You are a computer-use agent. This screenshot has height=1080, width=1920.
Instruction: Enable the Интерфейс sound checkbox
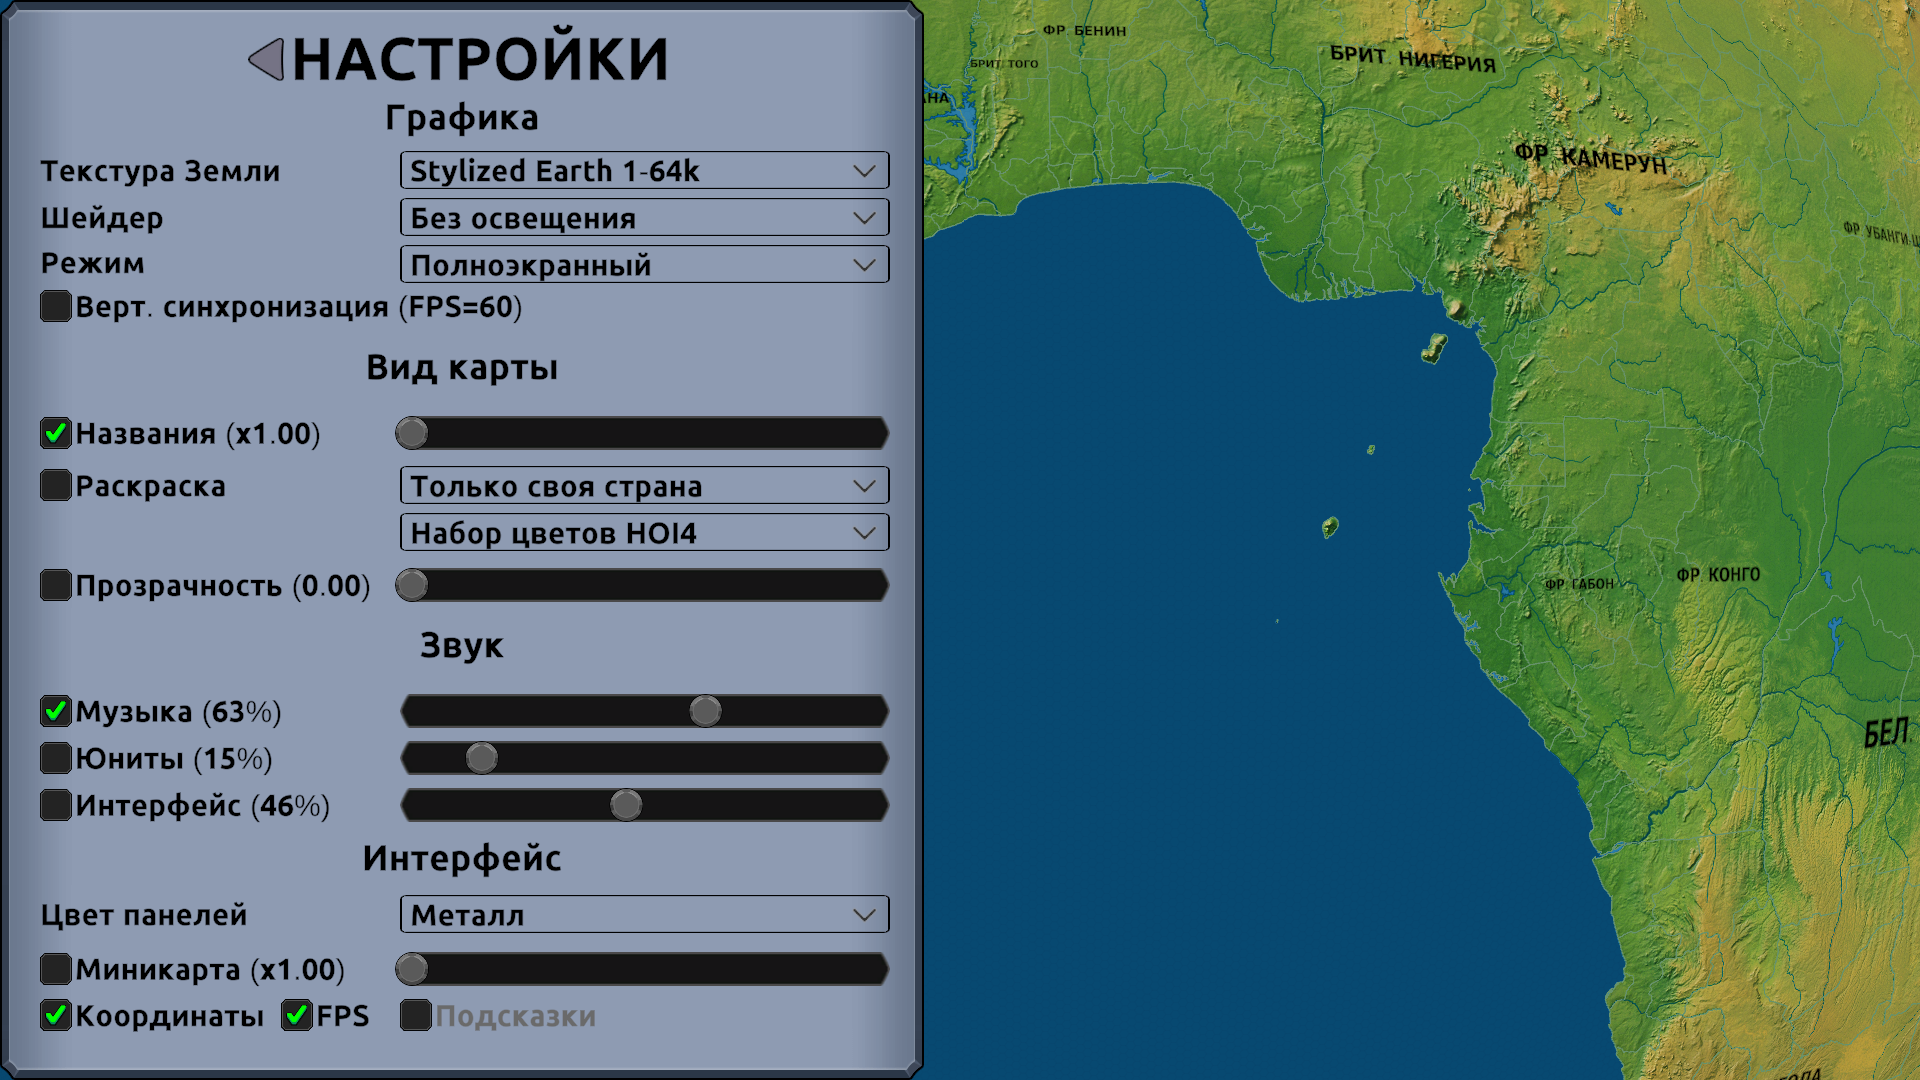click(x=56, y=805)
